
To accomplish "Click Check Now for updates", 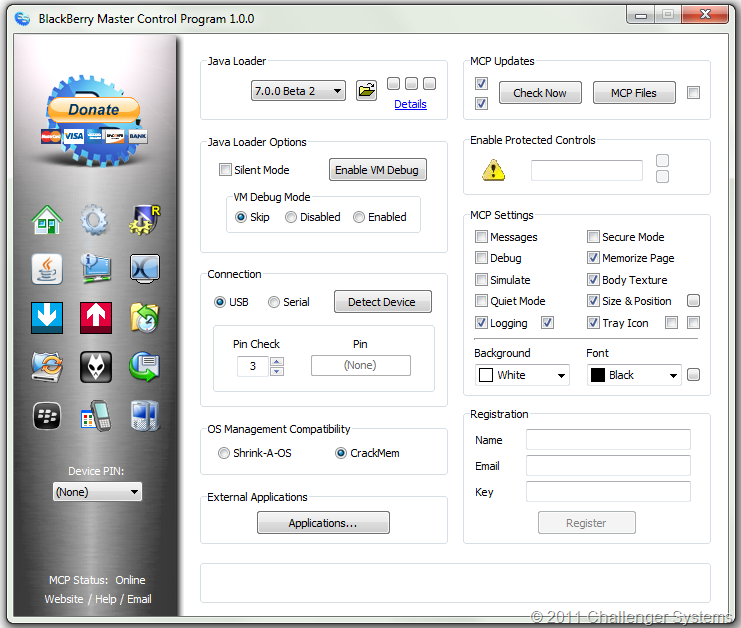I will [540, 93].
